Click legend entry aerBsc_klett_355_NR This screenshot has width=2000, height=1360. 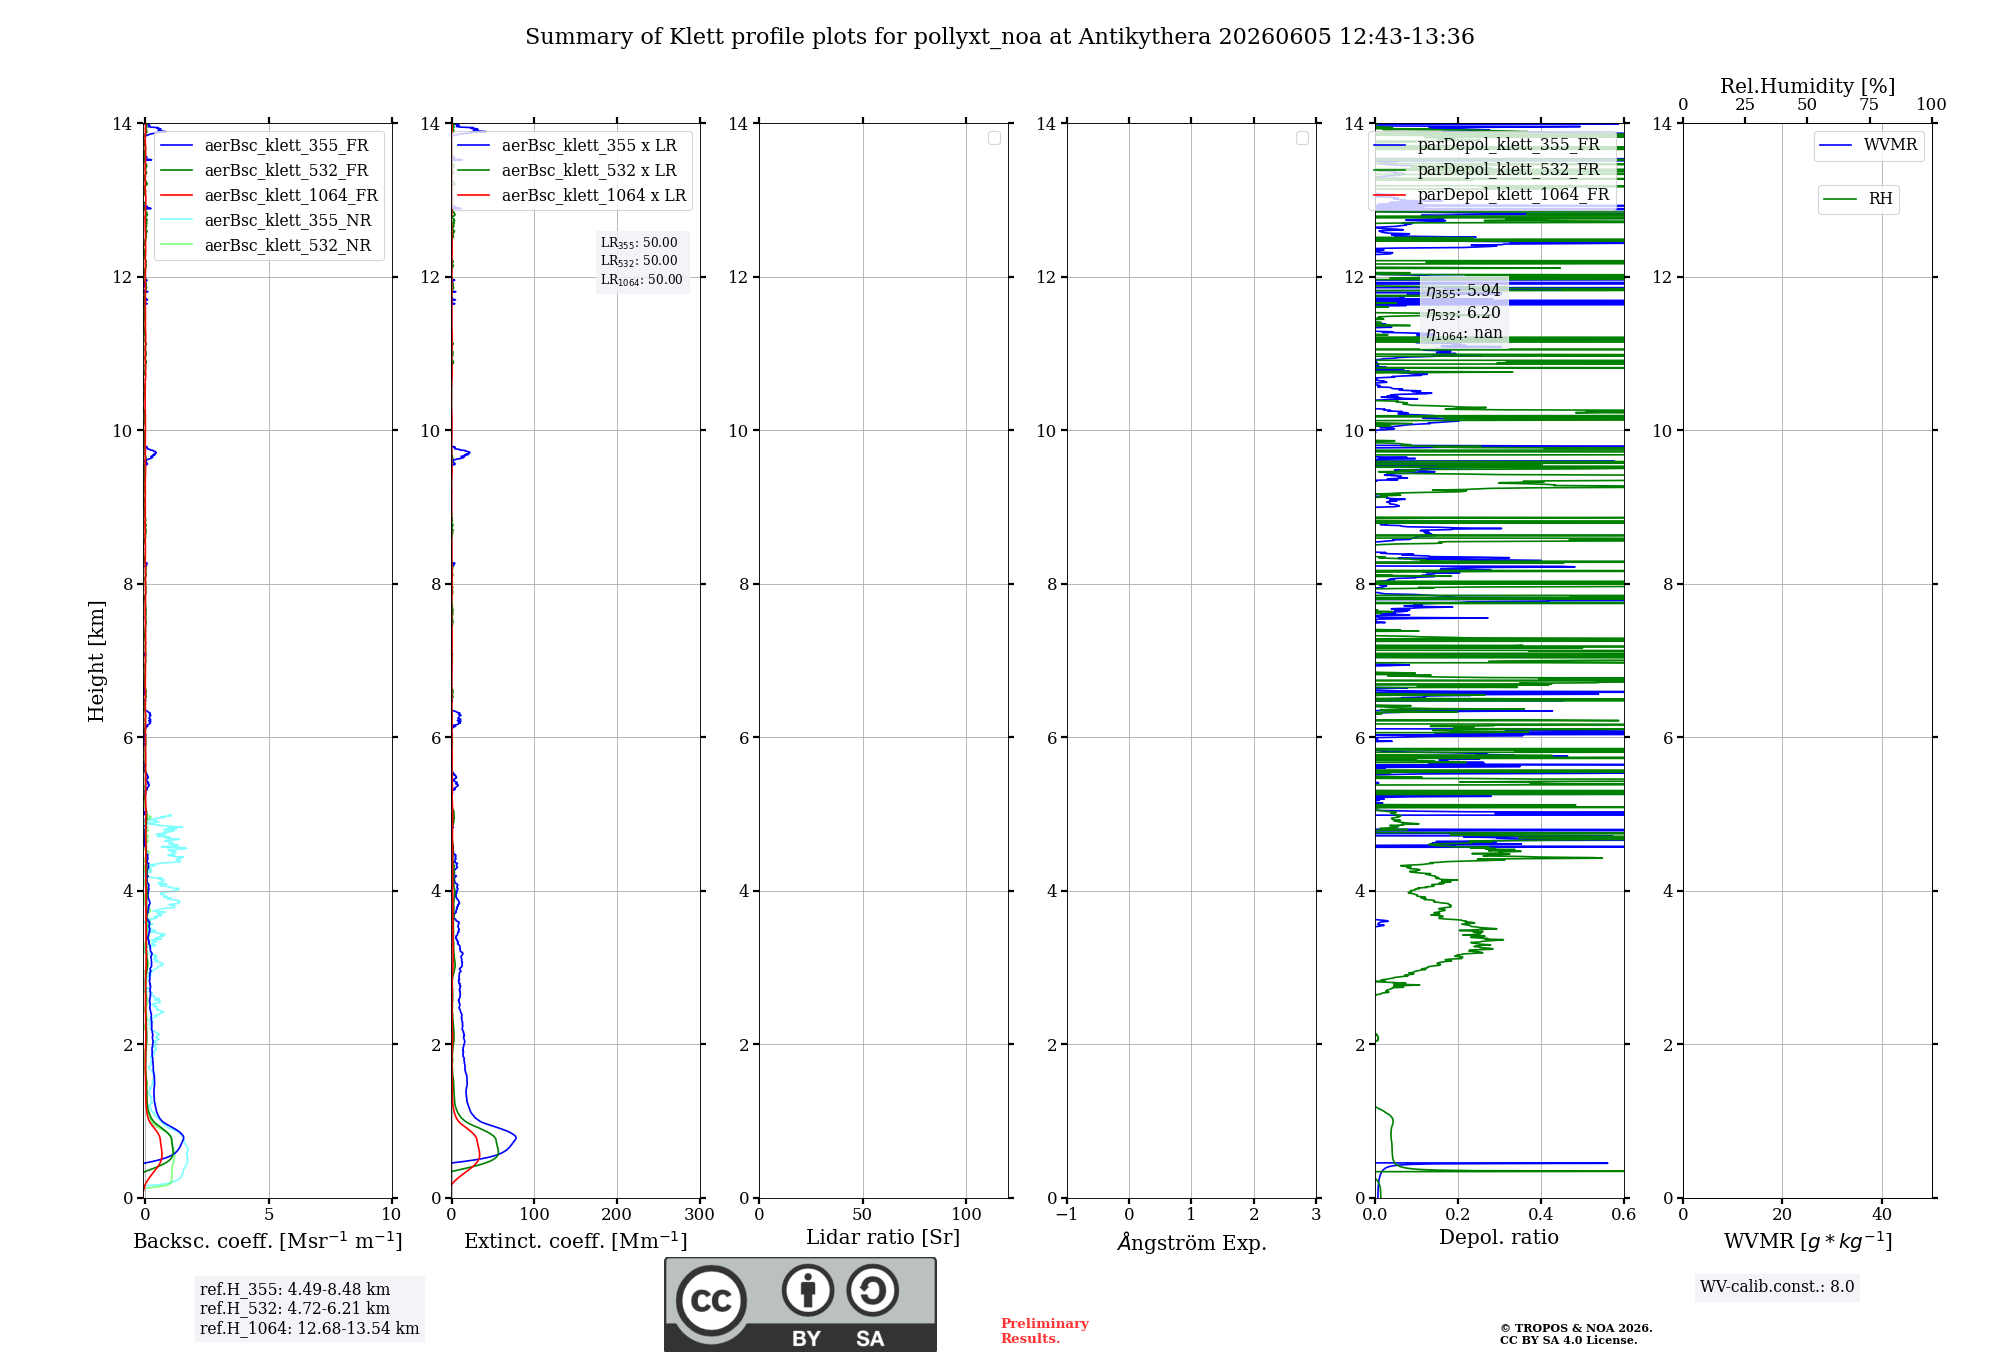[x=265, y=221]
